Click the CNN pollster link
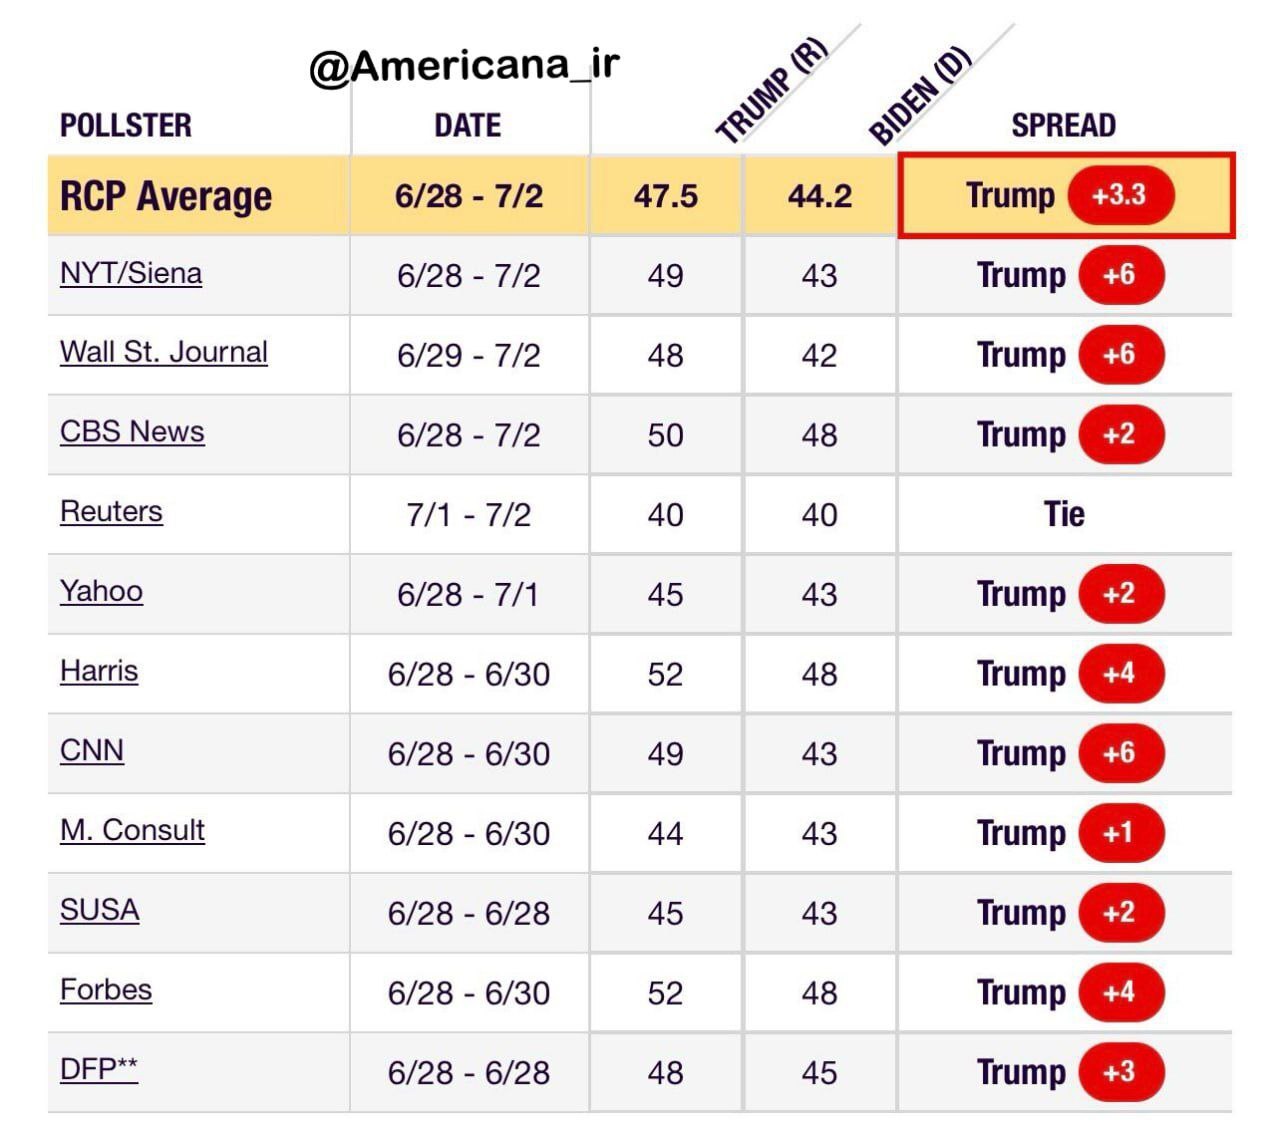This screenshot has height=1128, width=1280. (x=92, y=750)
